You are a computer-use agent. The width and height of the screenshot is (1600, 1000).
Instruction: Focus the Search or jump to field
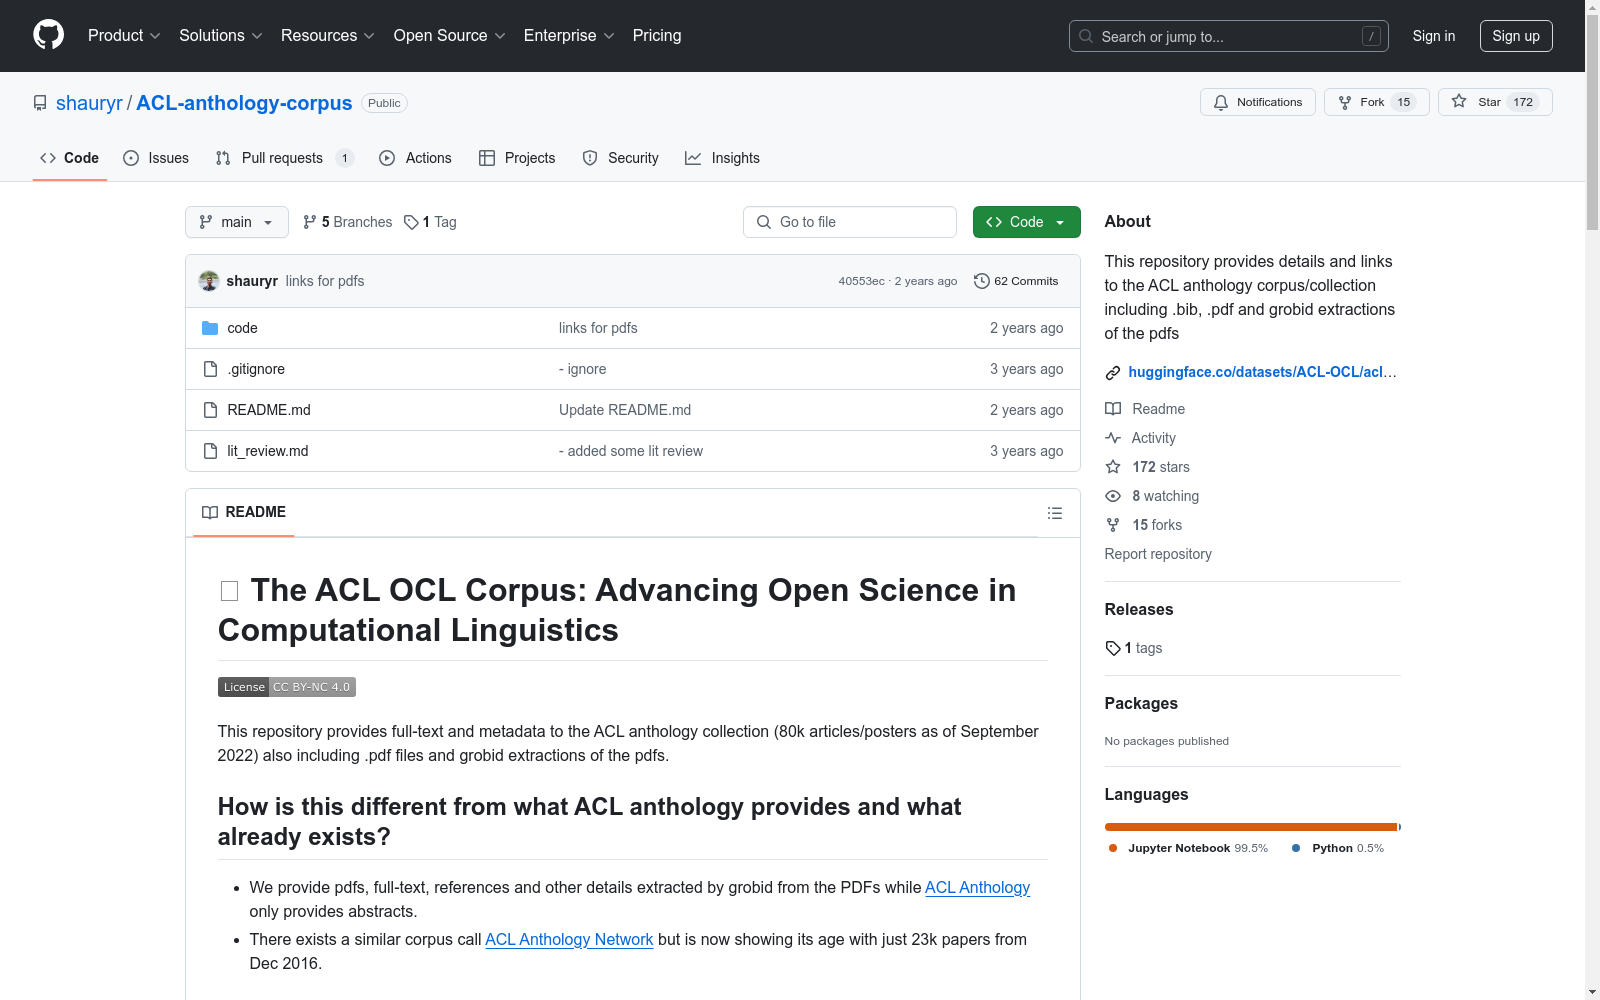click(x=1229, y=36)
